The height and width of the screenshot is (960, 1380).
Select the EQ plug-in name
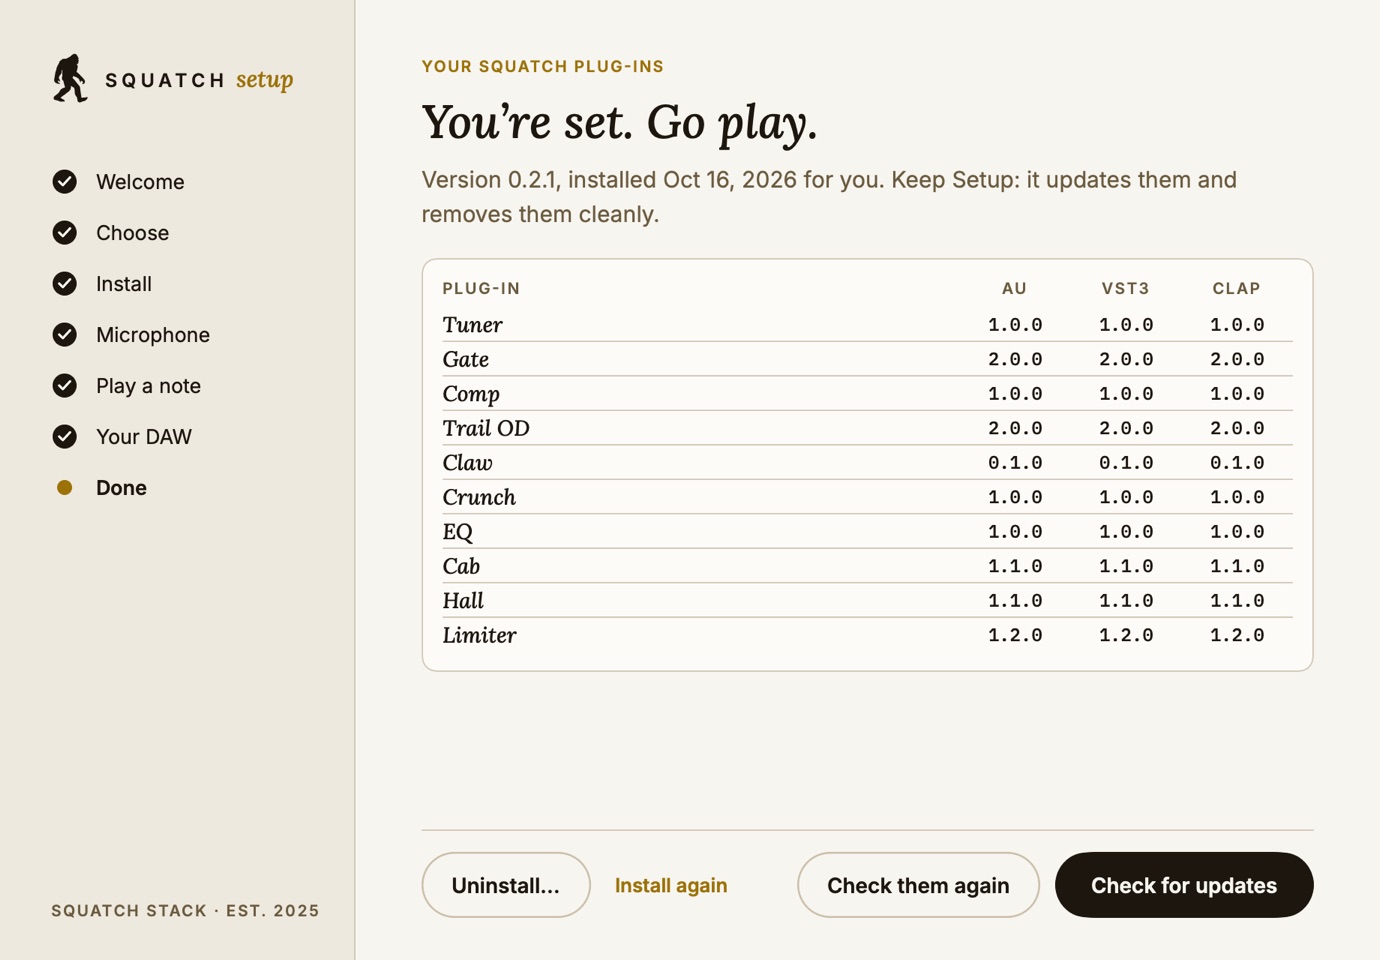click(x=458, y=532)
